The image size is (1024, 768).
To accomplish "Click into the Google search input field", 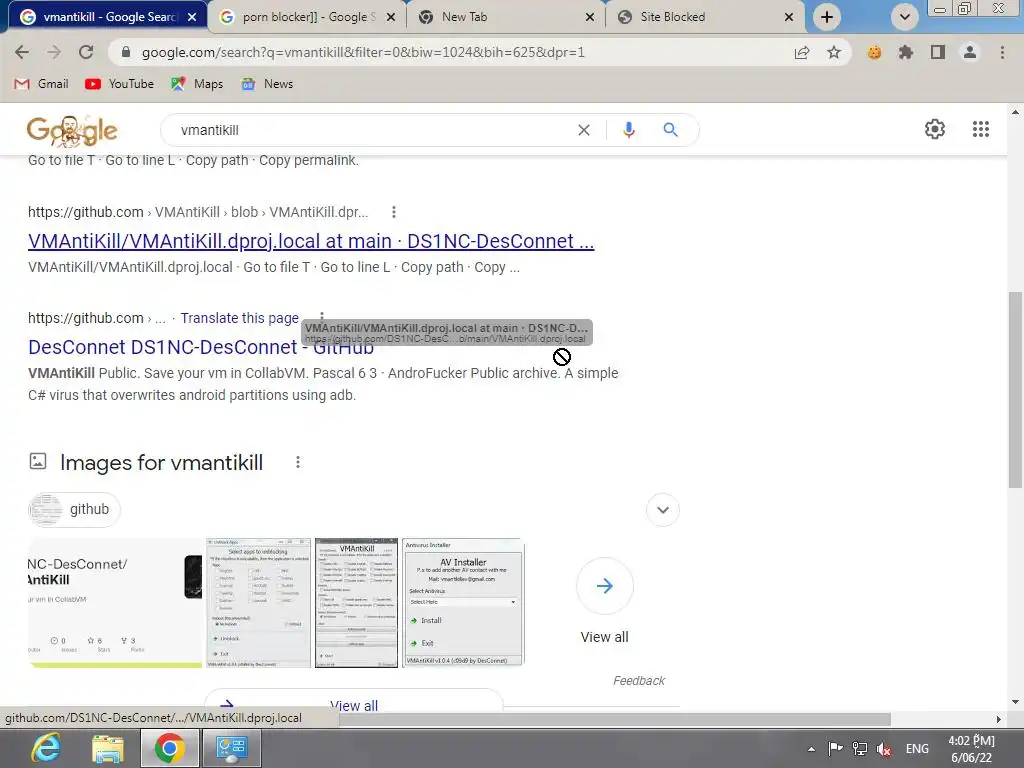I will 372,130.
